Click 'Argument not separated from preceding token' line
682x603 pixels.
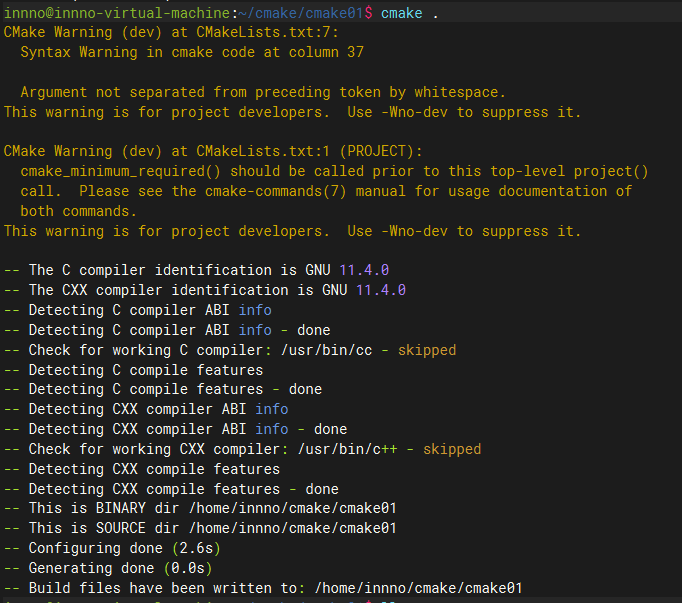[263, 92]
